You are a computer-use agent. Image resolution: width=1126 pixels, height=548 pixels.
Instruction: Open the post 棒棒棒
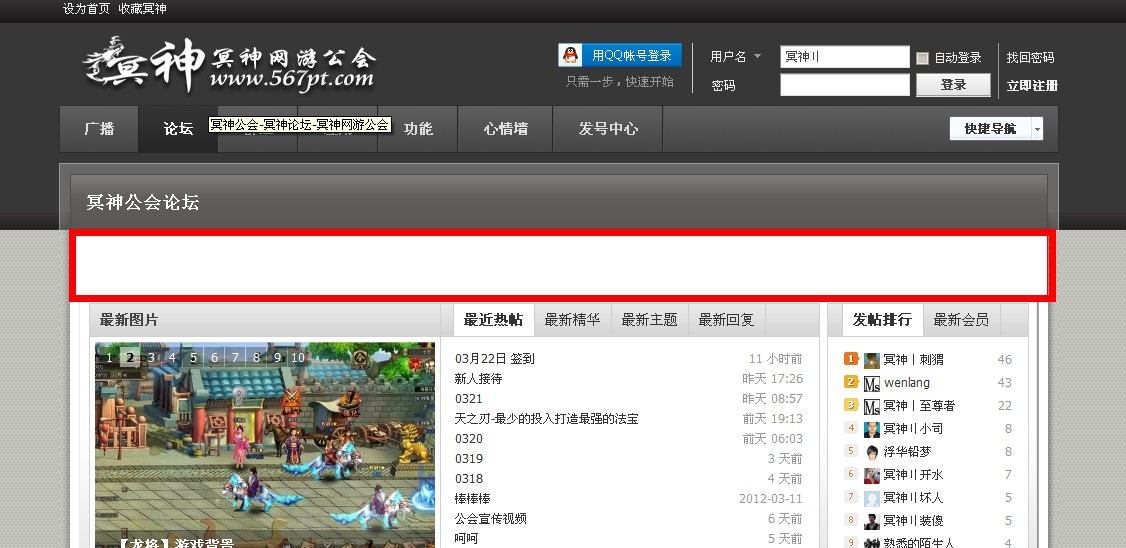tap(473, 498)
